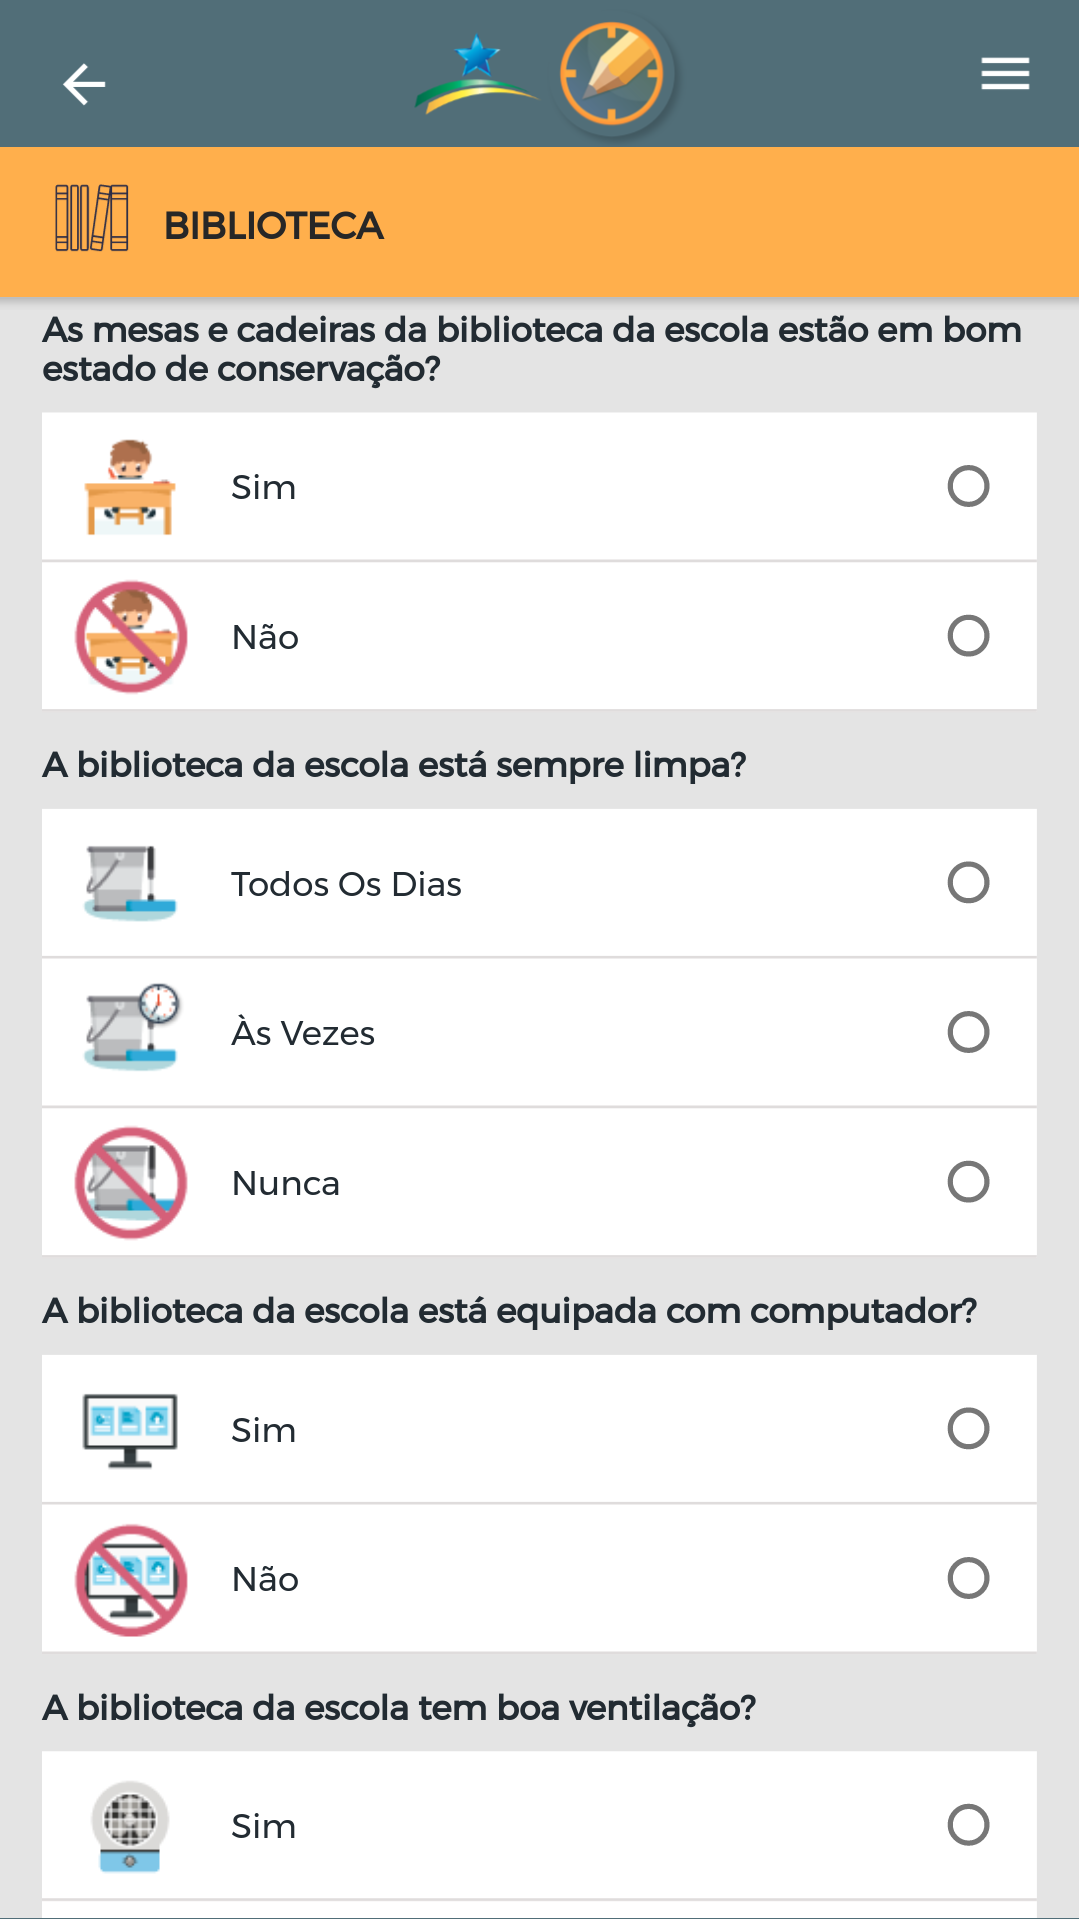Screen dimensions: 1079x1919
Task: Tap the cleaning bucket with clock icon
Action: 131,1027
